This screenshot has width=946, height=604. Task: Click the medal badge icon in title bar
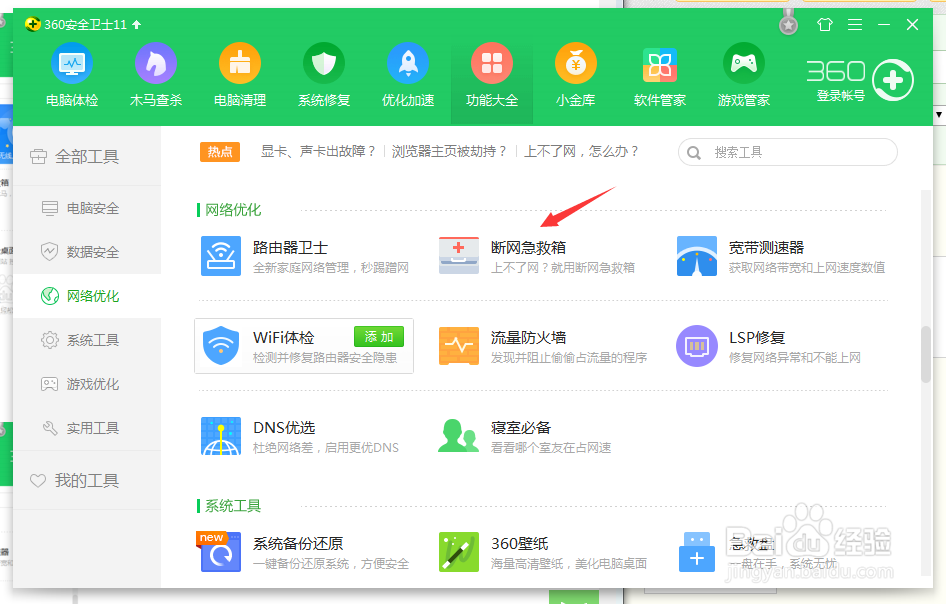pyautogui.click(x=788, y=24)
